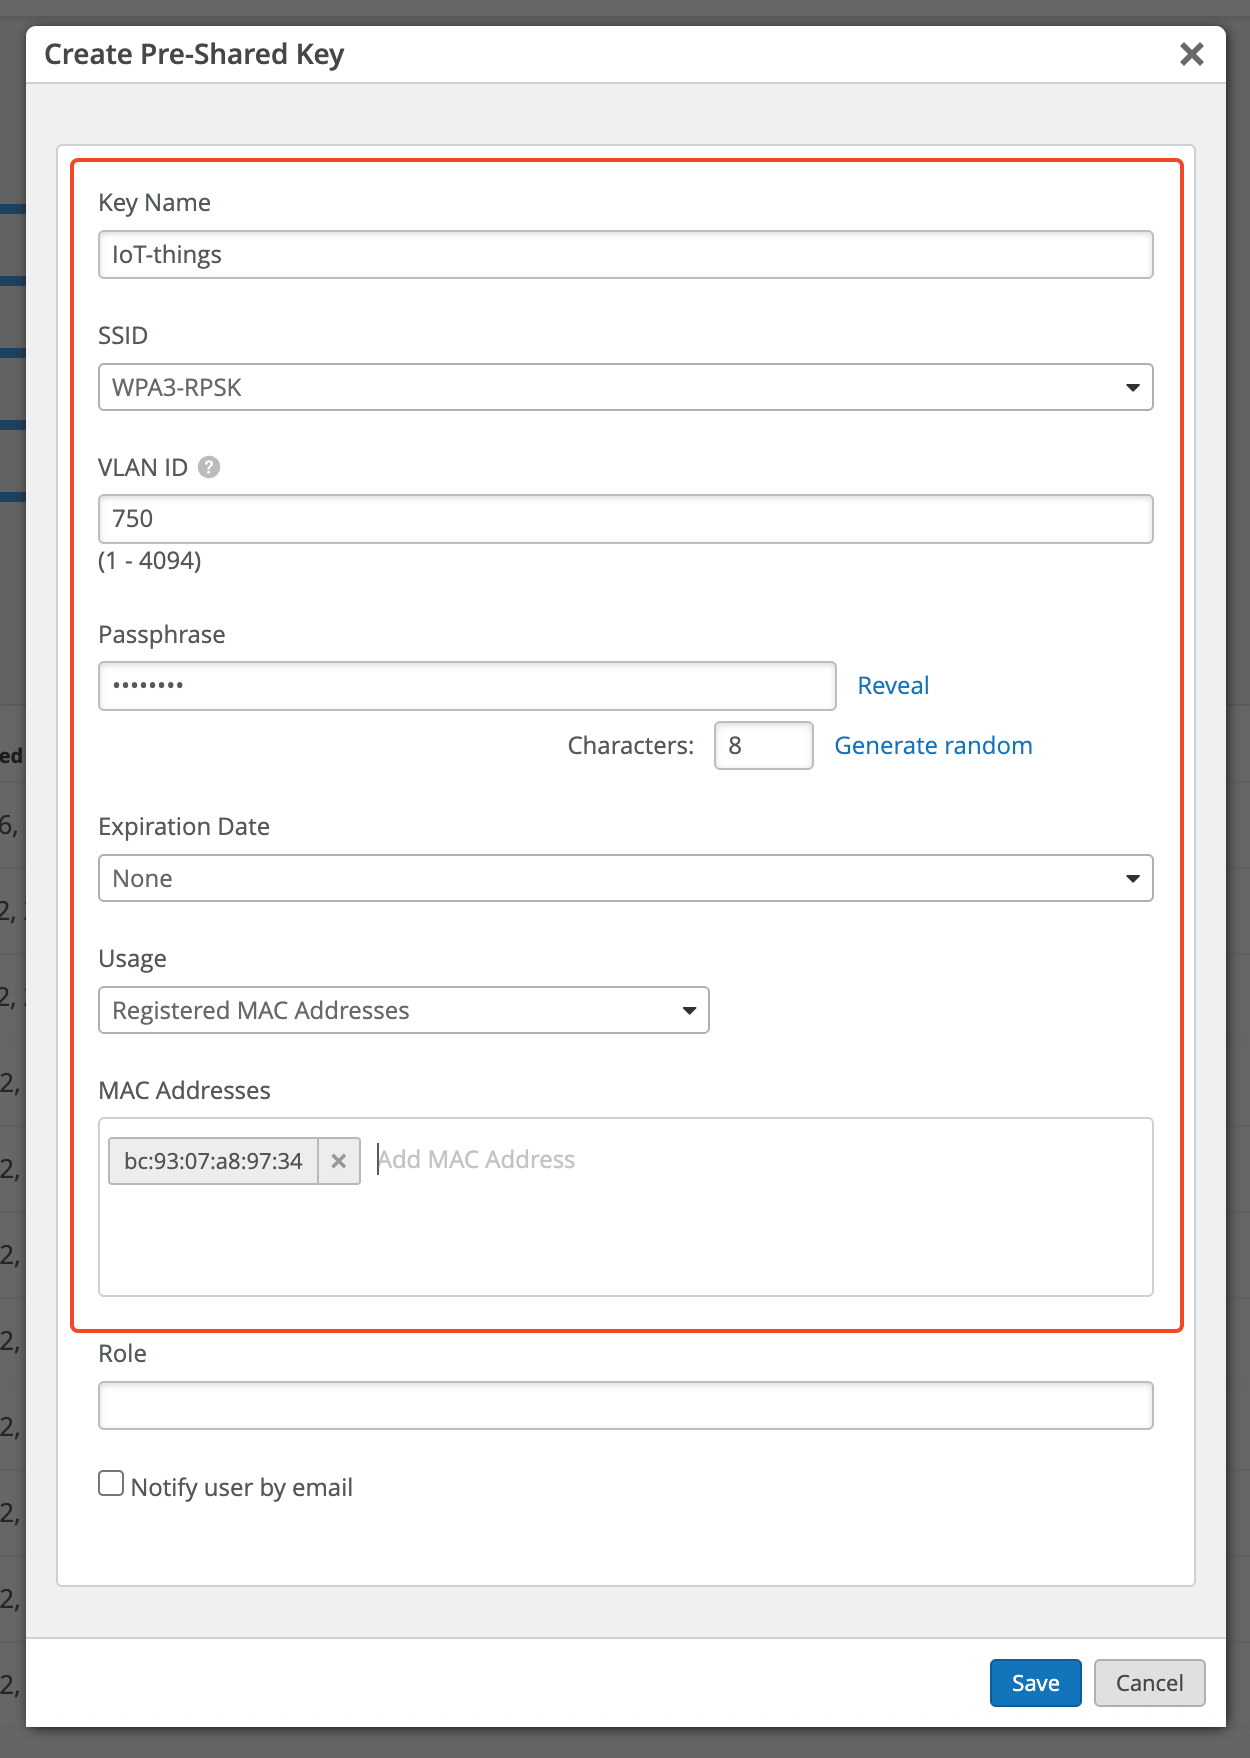Expand the Expiration Date dropdown
The image size is (1250, 1758).
coord(625,878)
